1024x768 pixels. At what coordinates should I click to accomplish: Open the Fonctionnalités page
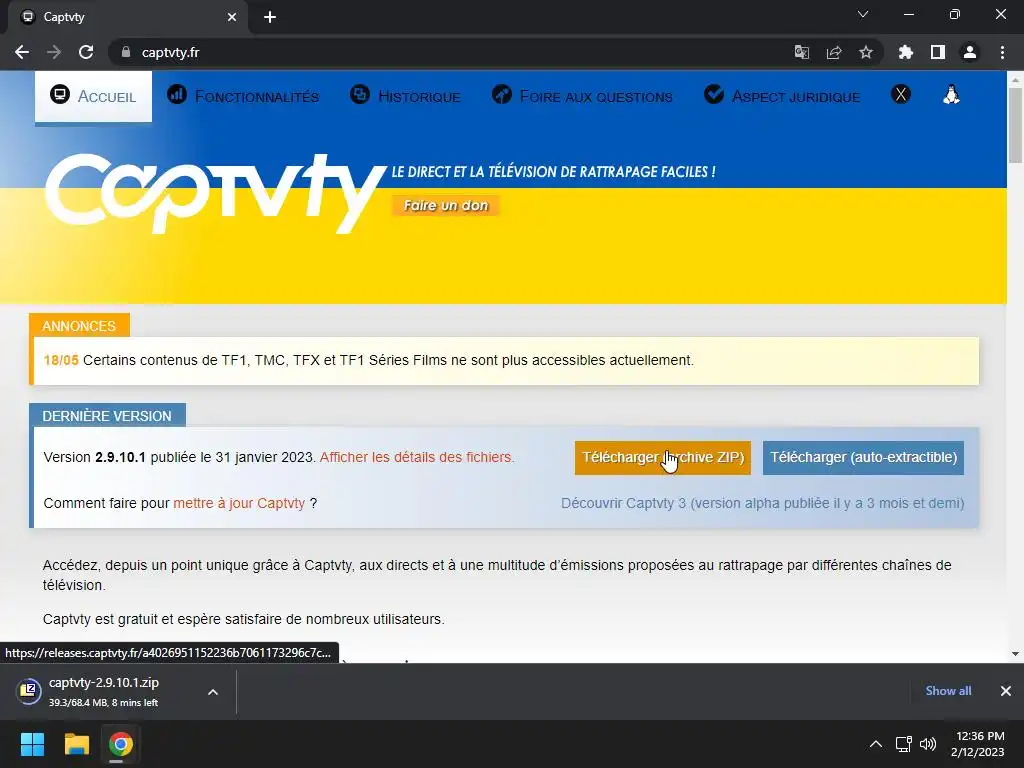[243, 96]
